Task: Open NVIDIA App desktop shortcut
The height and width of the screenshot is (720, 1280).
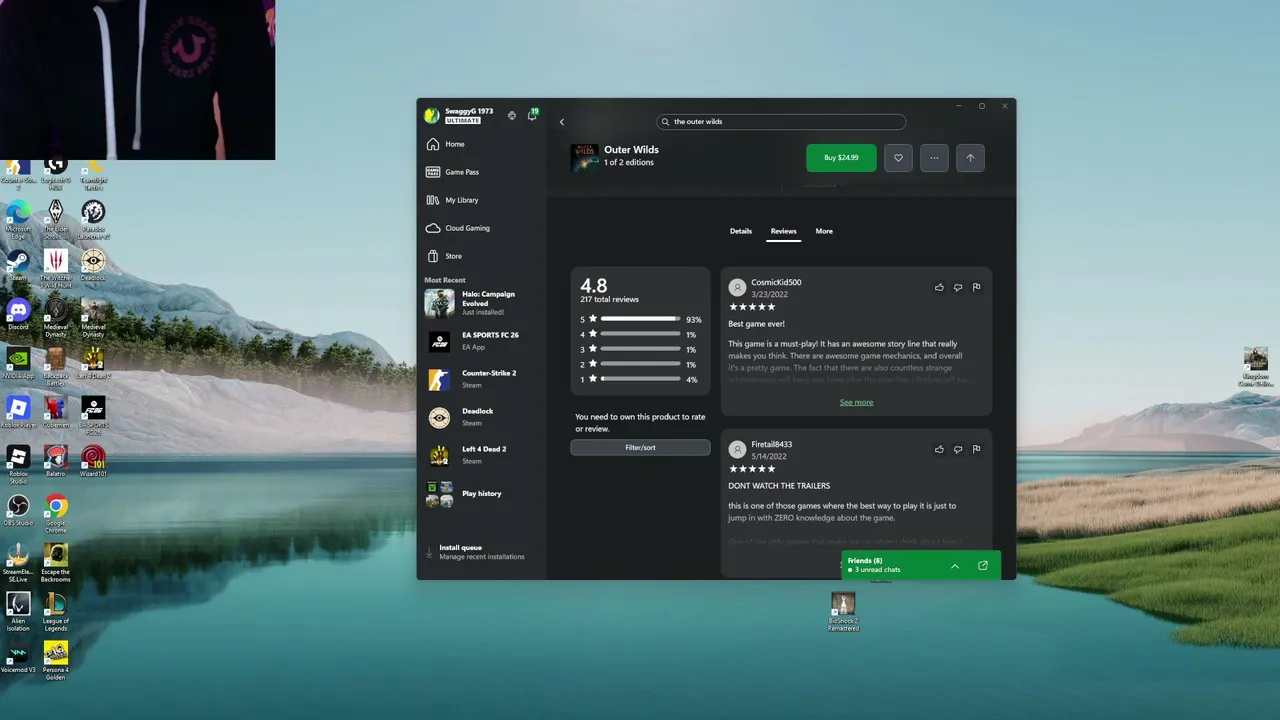Action: [x=18, y=362]
